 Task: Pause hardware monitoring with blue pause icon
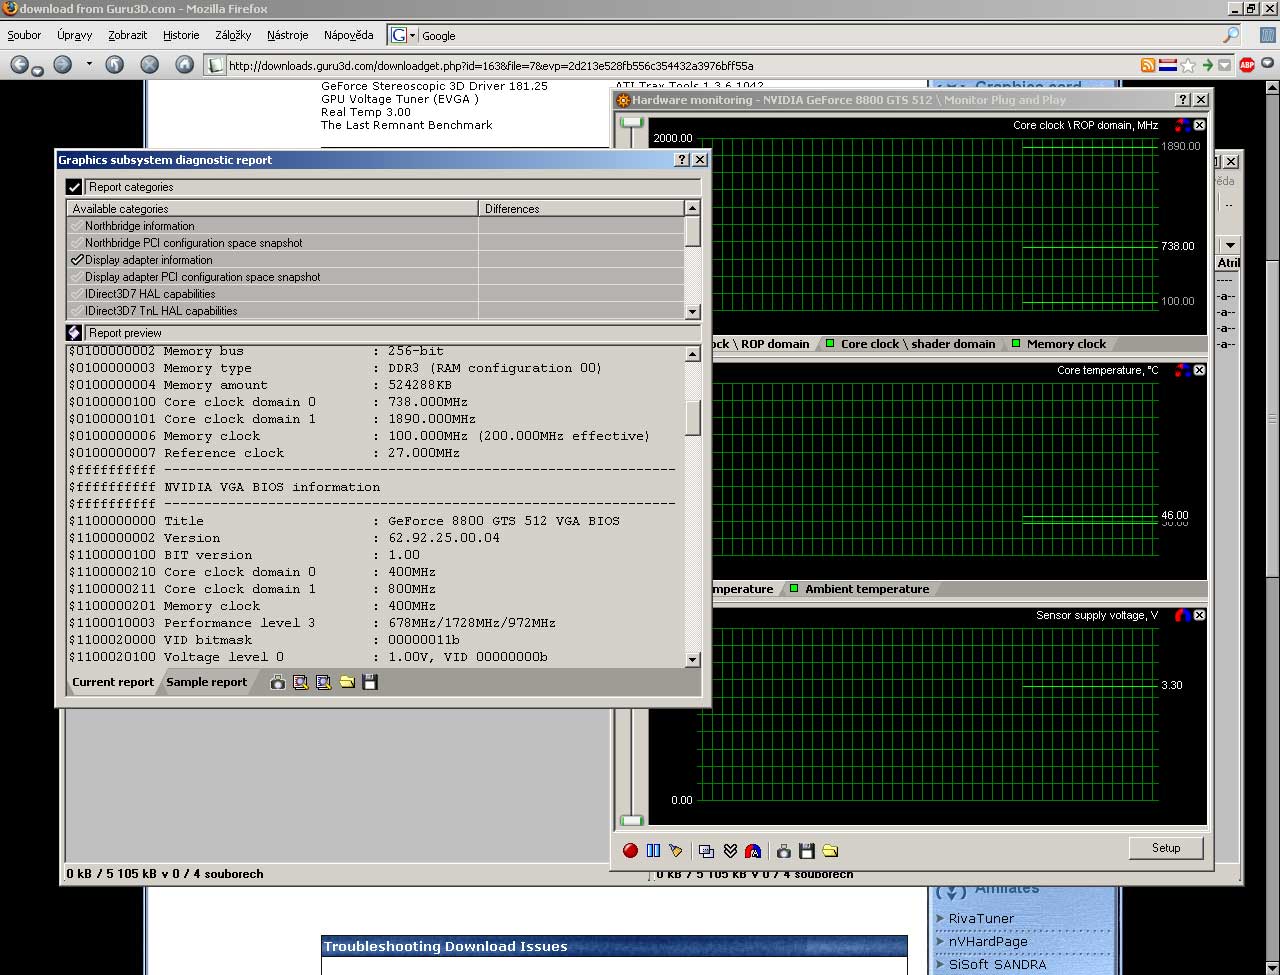653,851
